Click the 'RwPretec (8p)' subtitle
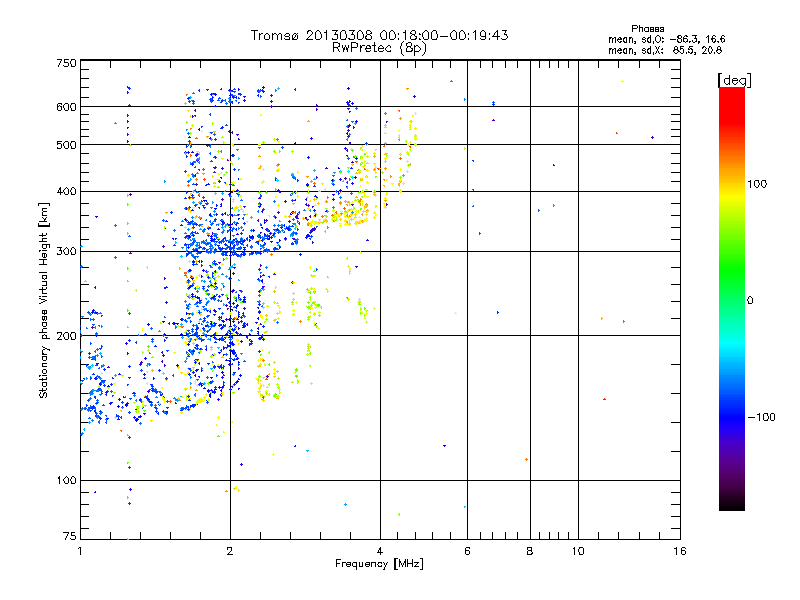This screenshot has width=800, height=600. click(379, 48)
